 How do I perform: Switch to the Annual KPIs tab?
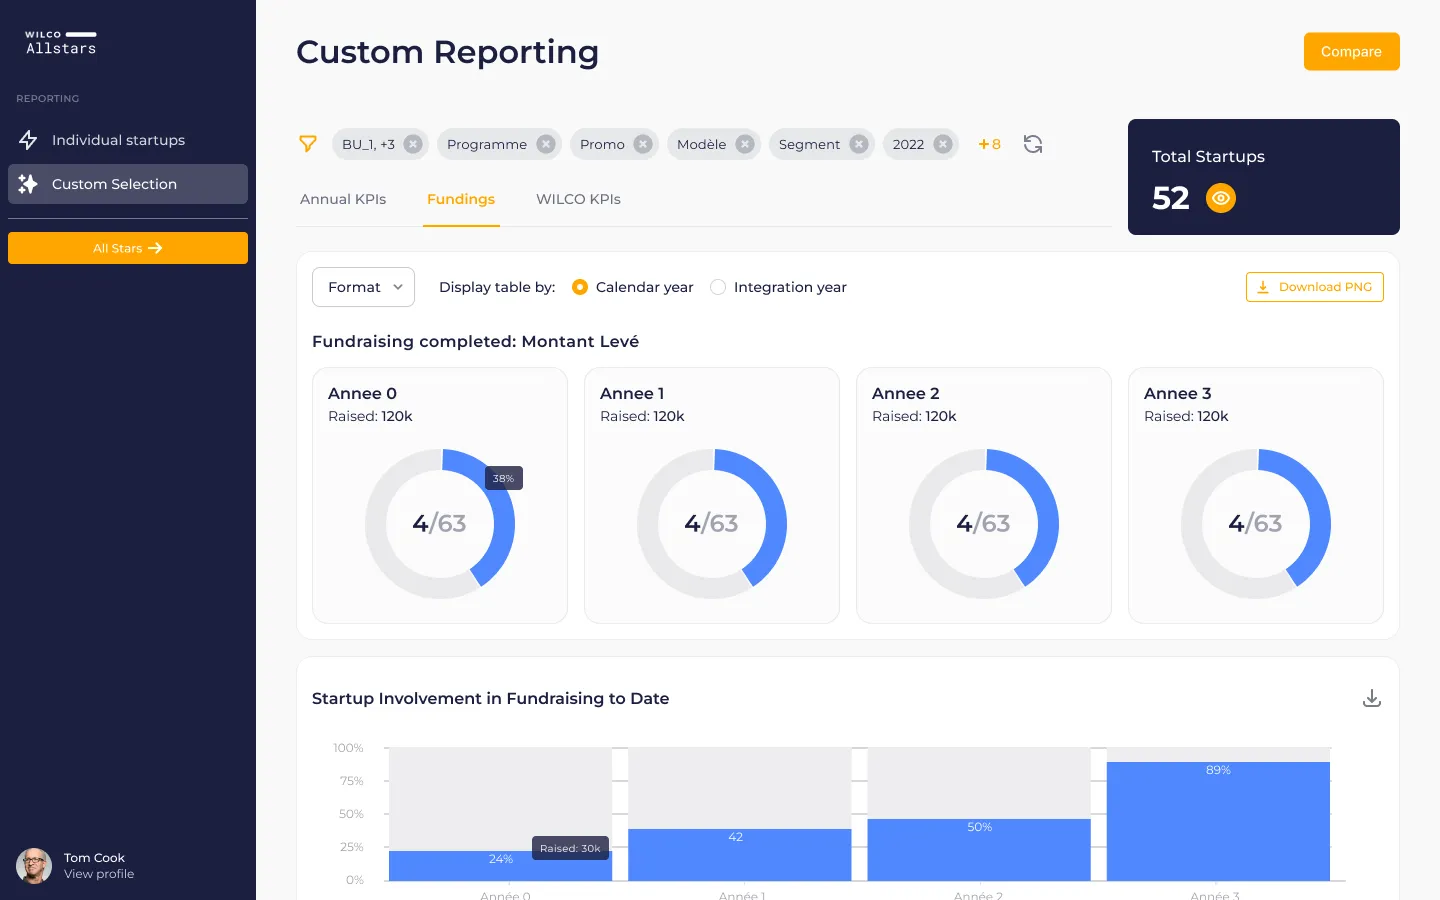point(343,199)
